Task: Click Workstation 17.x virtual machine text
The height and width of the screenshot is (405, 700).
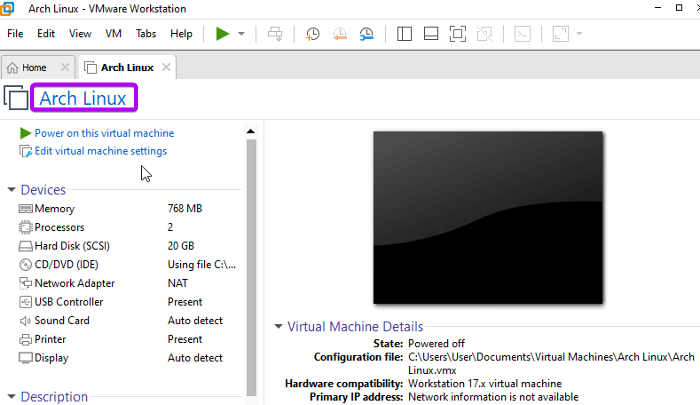Action: tap(485, 384)
